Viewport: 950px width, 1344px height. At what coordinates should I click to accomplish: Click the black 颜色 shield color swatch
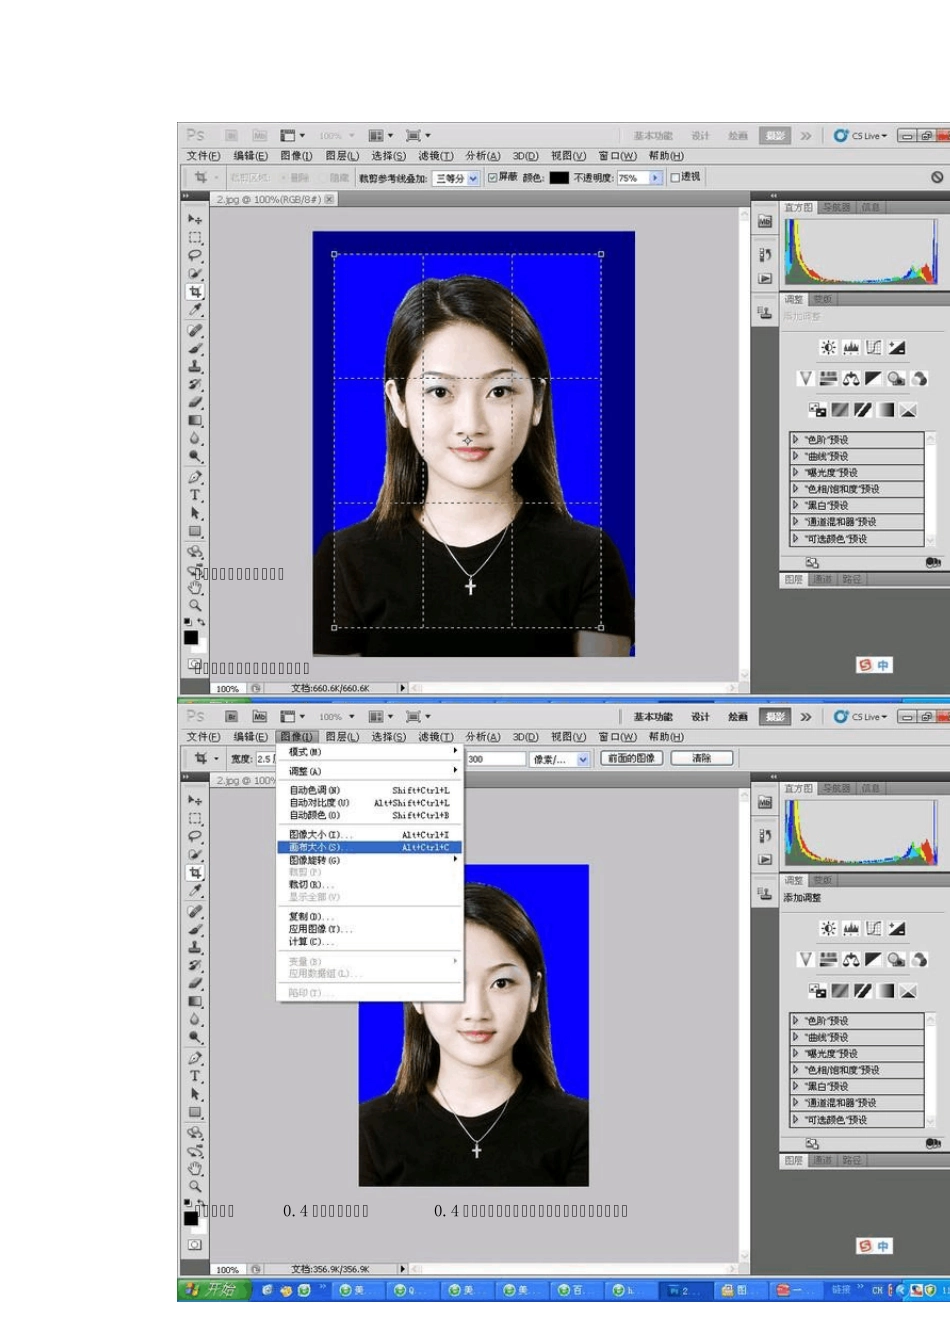pyautogui.click(x=559, y=178)
